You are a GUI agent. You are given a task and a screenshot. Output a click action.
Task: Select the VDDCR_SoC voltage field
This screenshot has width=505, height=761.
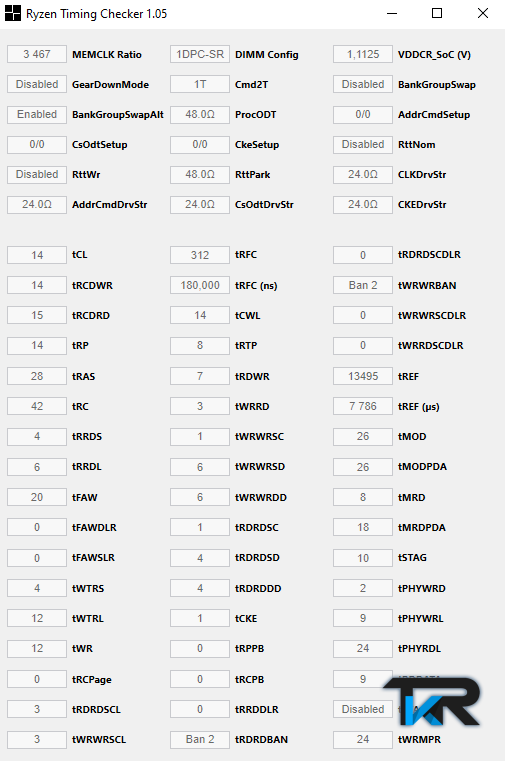[363, 54]
